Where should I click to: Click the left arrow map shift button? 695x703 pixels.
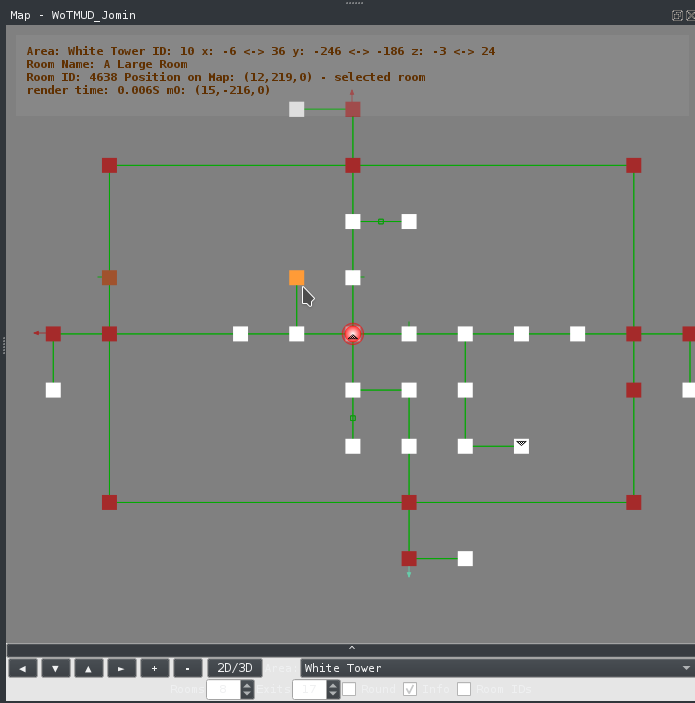point(23,668)
